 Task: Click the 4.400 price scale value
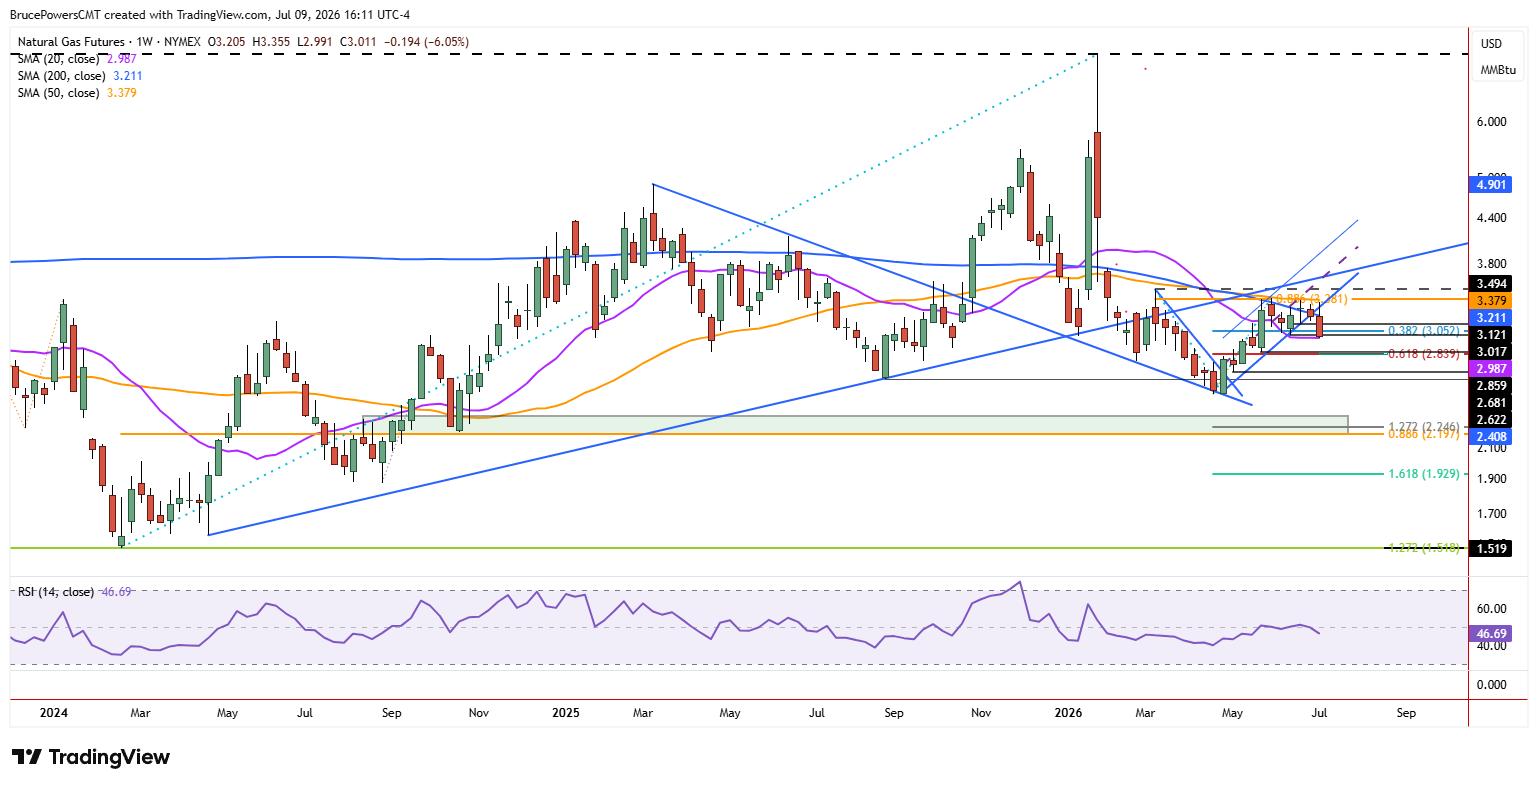pyautogui.click(x=1492, y=218)
